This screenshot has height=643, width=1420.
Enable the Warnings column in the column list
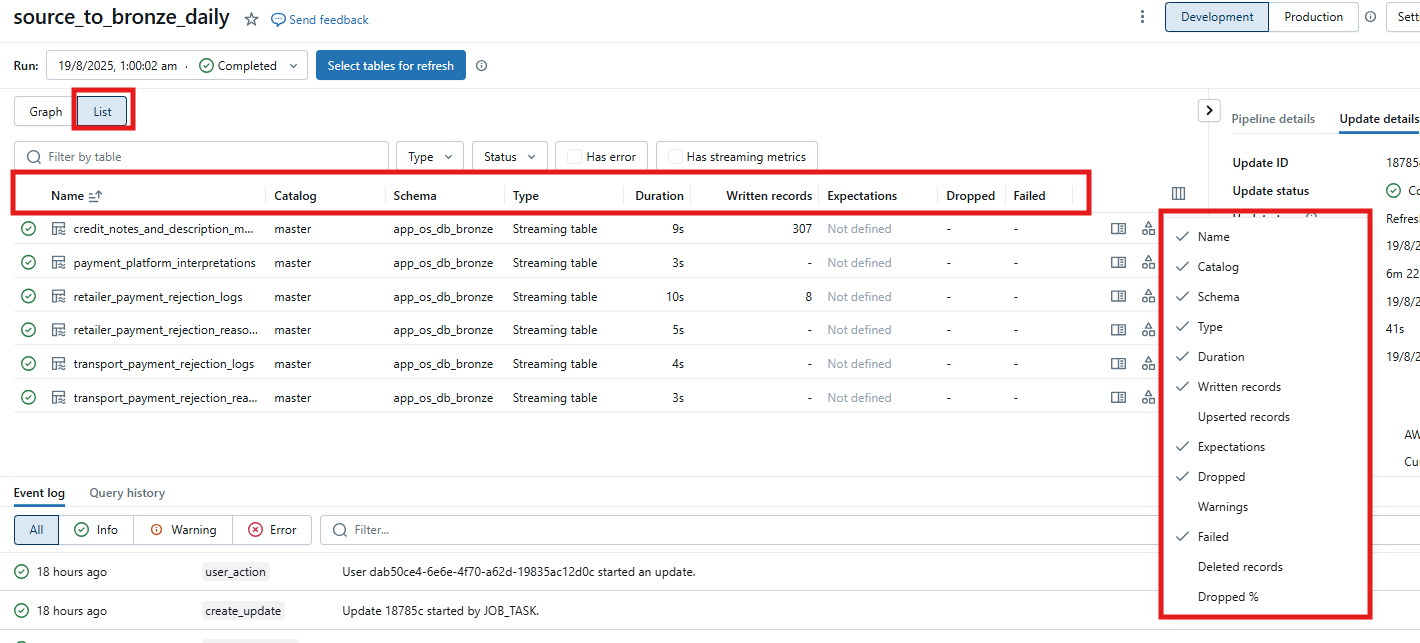point(1223,506)
